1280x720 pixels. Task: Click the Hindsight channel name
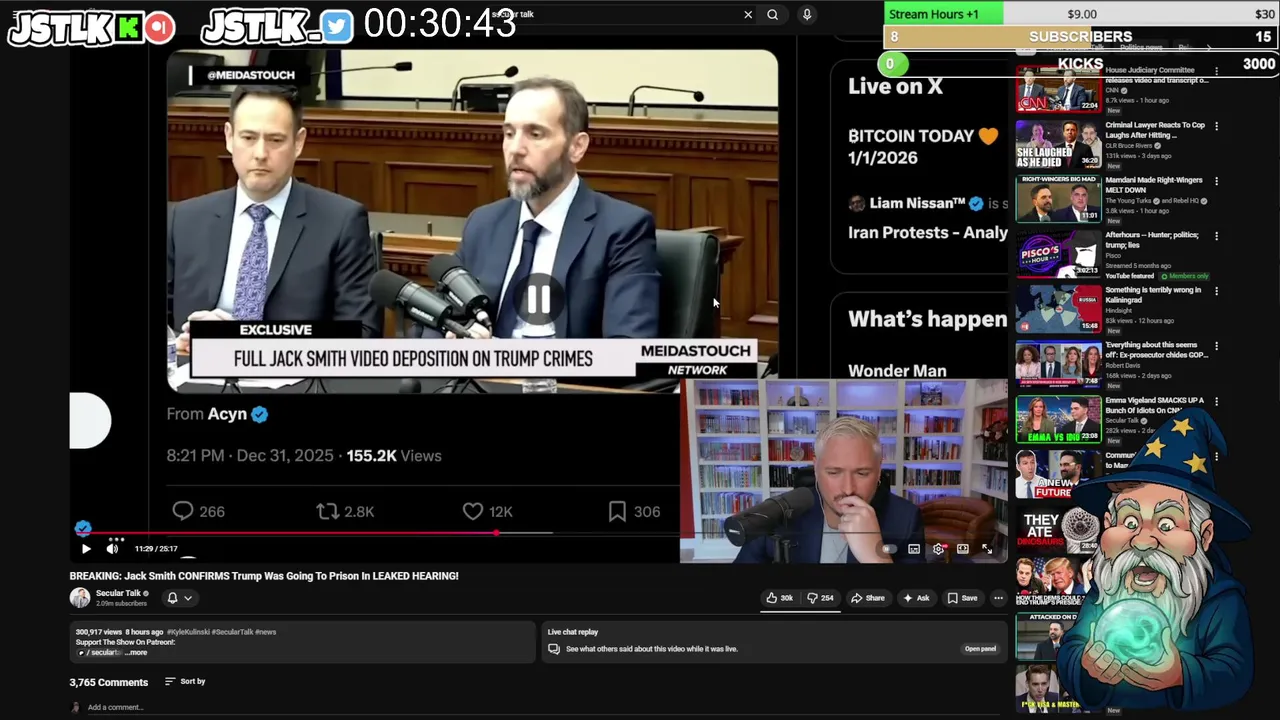(x=1118, y=311)
